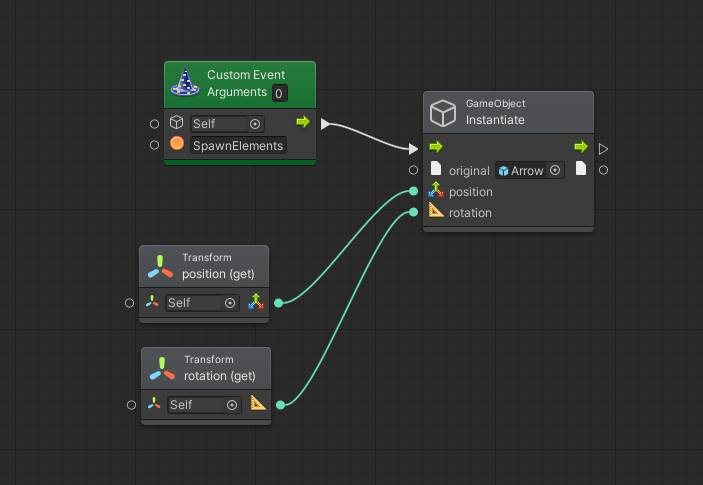Open object picker for Custom Event Self field
This screenshot has width=703, height=485.
click(255, 124)
